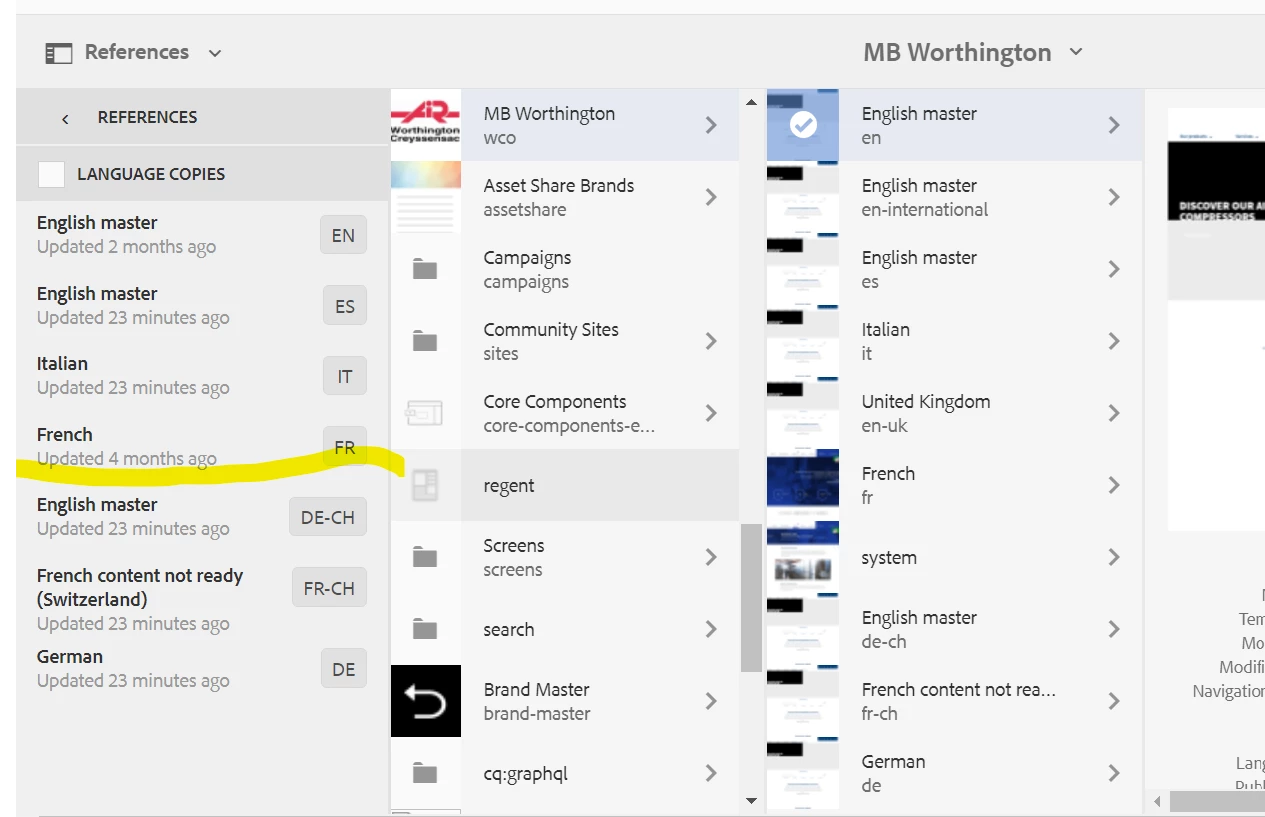Click the system page thumbnail
1265x817 pixels.
coord(803,557)
